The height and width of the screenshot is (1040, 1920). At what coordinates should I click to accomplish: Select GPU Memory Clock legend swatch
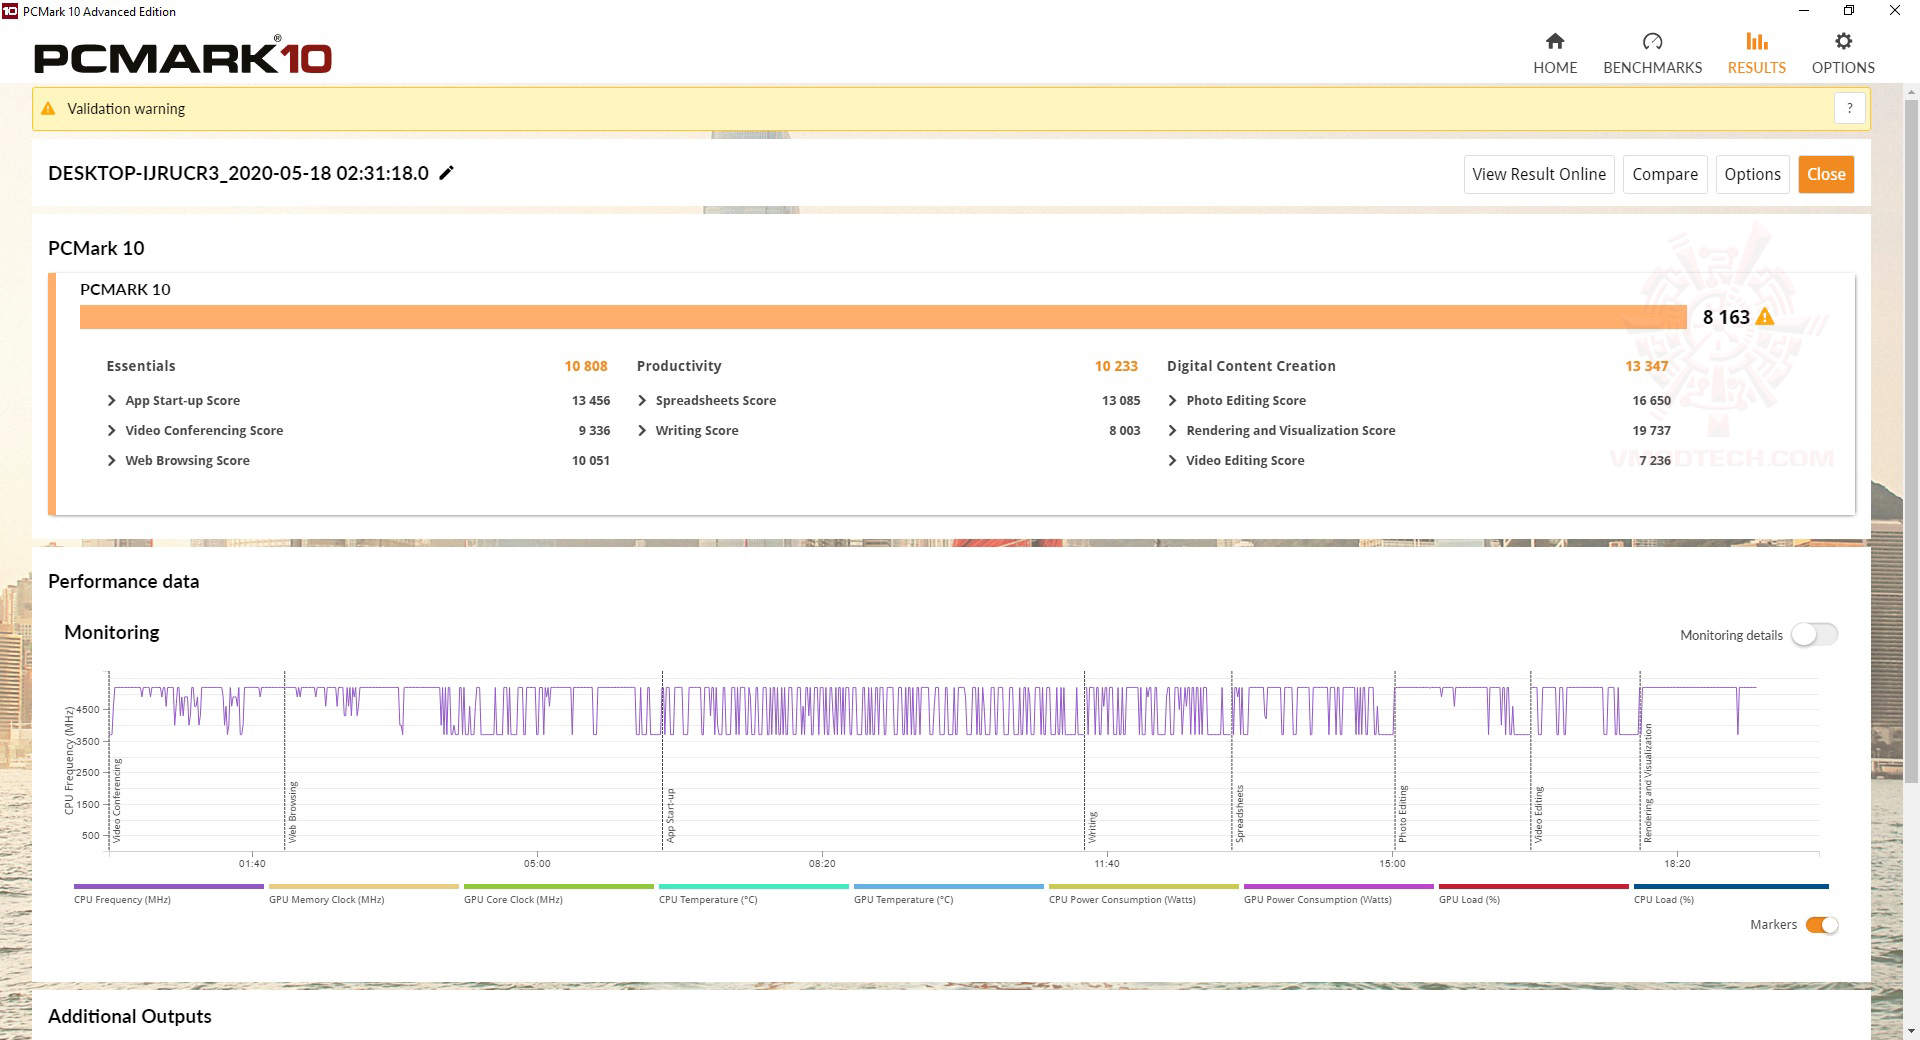pyautogui.click(x=364, y=886)
